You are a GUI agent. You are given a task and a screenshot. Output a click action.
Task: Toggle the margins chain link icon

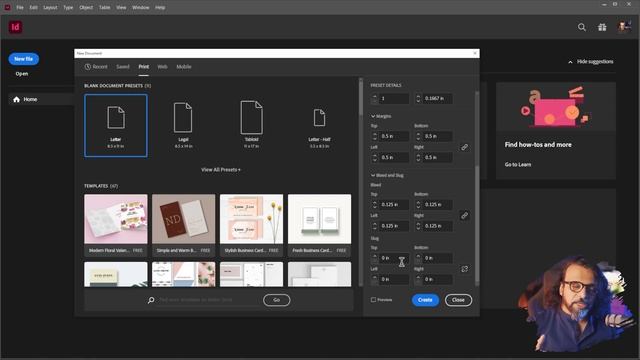pos(464,147)
